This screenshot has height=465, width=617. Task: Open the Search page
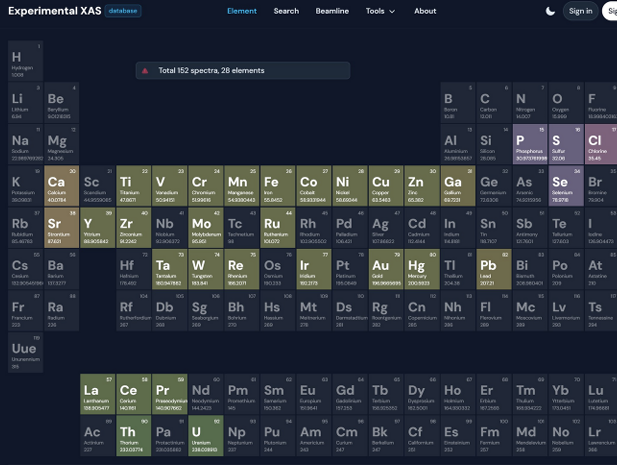[286, 11]
